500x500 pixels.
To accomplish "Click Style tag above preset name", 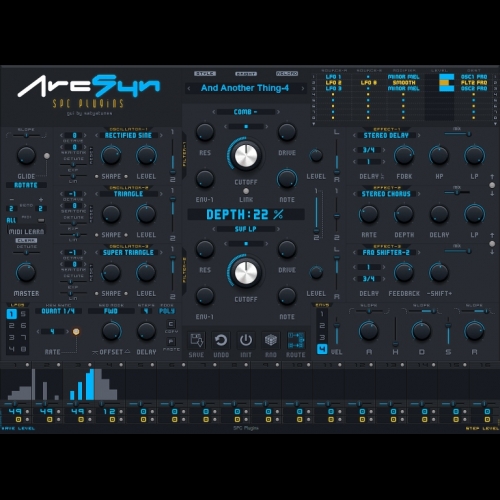I will tap(205, 73).
